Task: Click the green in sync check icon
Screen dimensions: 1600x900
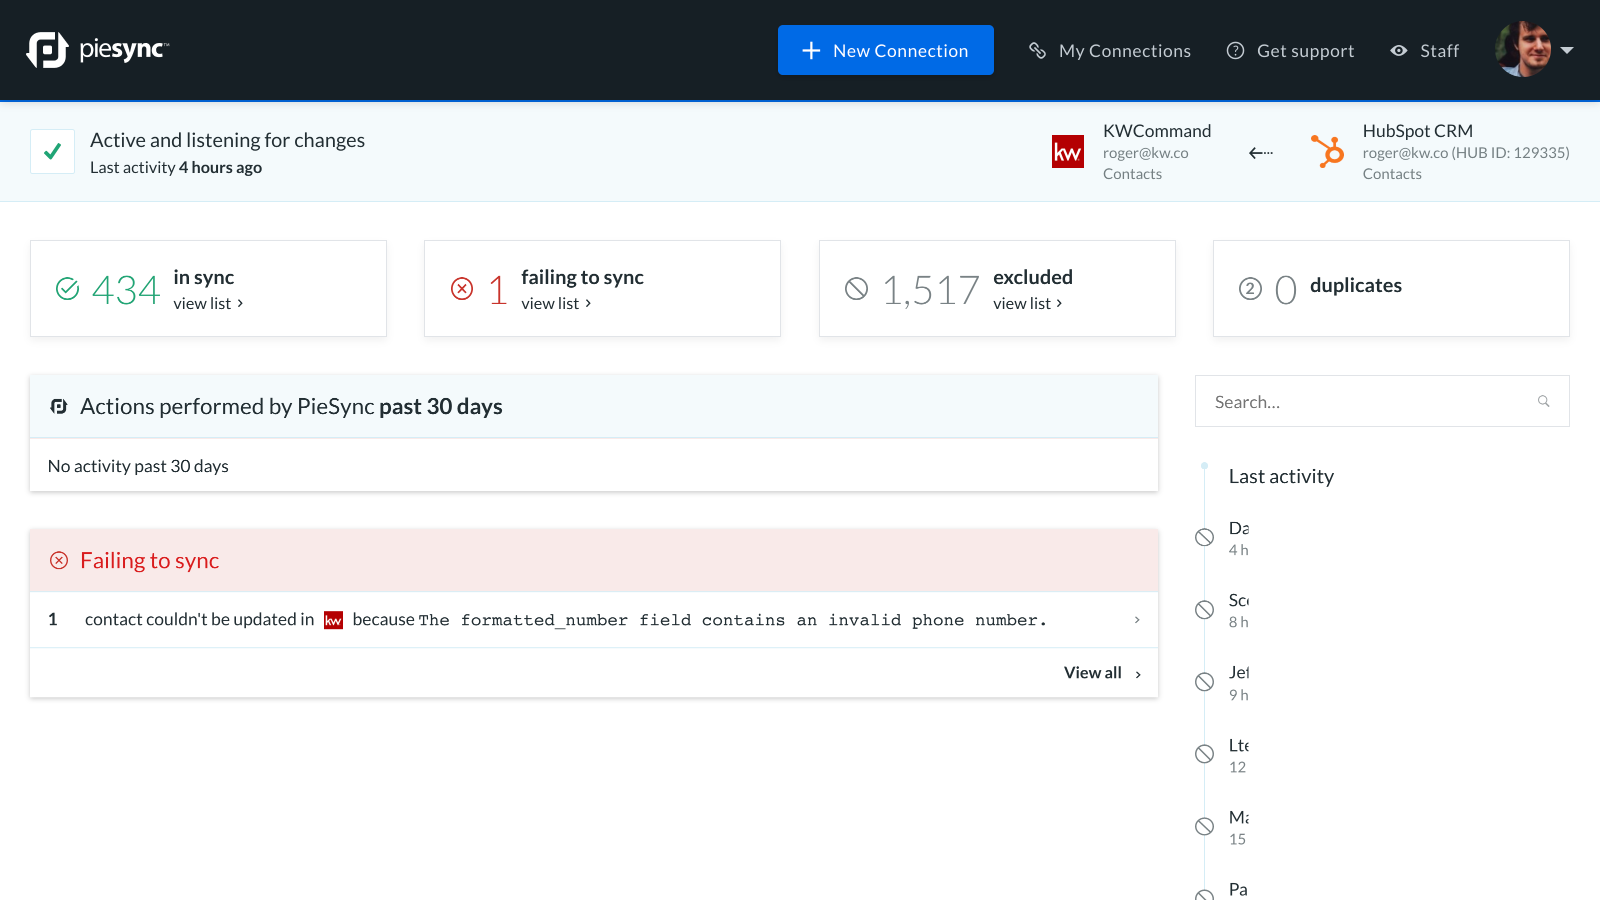Action: 67,289
